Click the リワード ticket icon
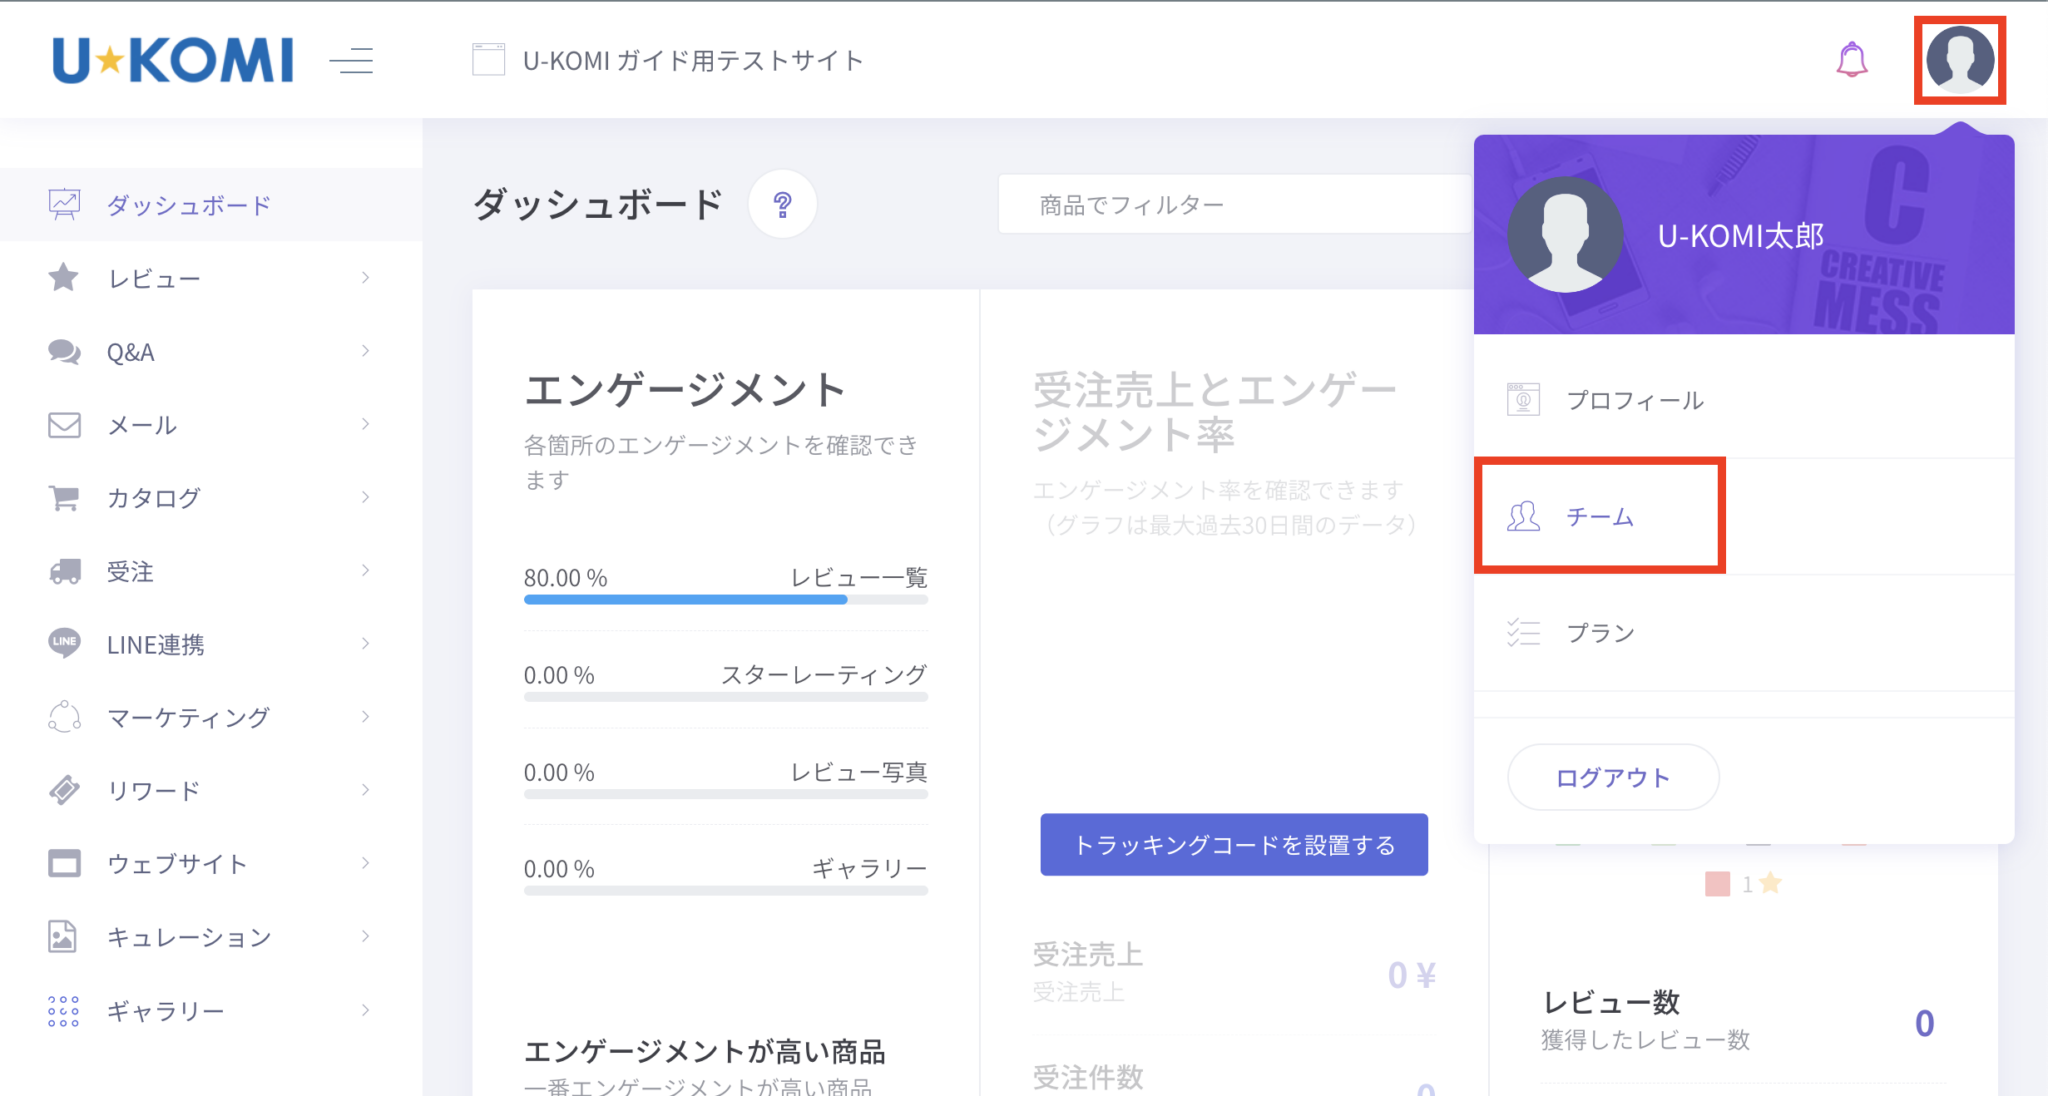Image resolution: width=2048 pixels, height=1096 pixels. coord(64,790)
